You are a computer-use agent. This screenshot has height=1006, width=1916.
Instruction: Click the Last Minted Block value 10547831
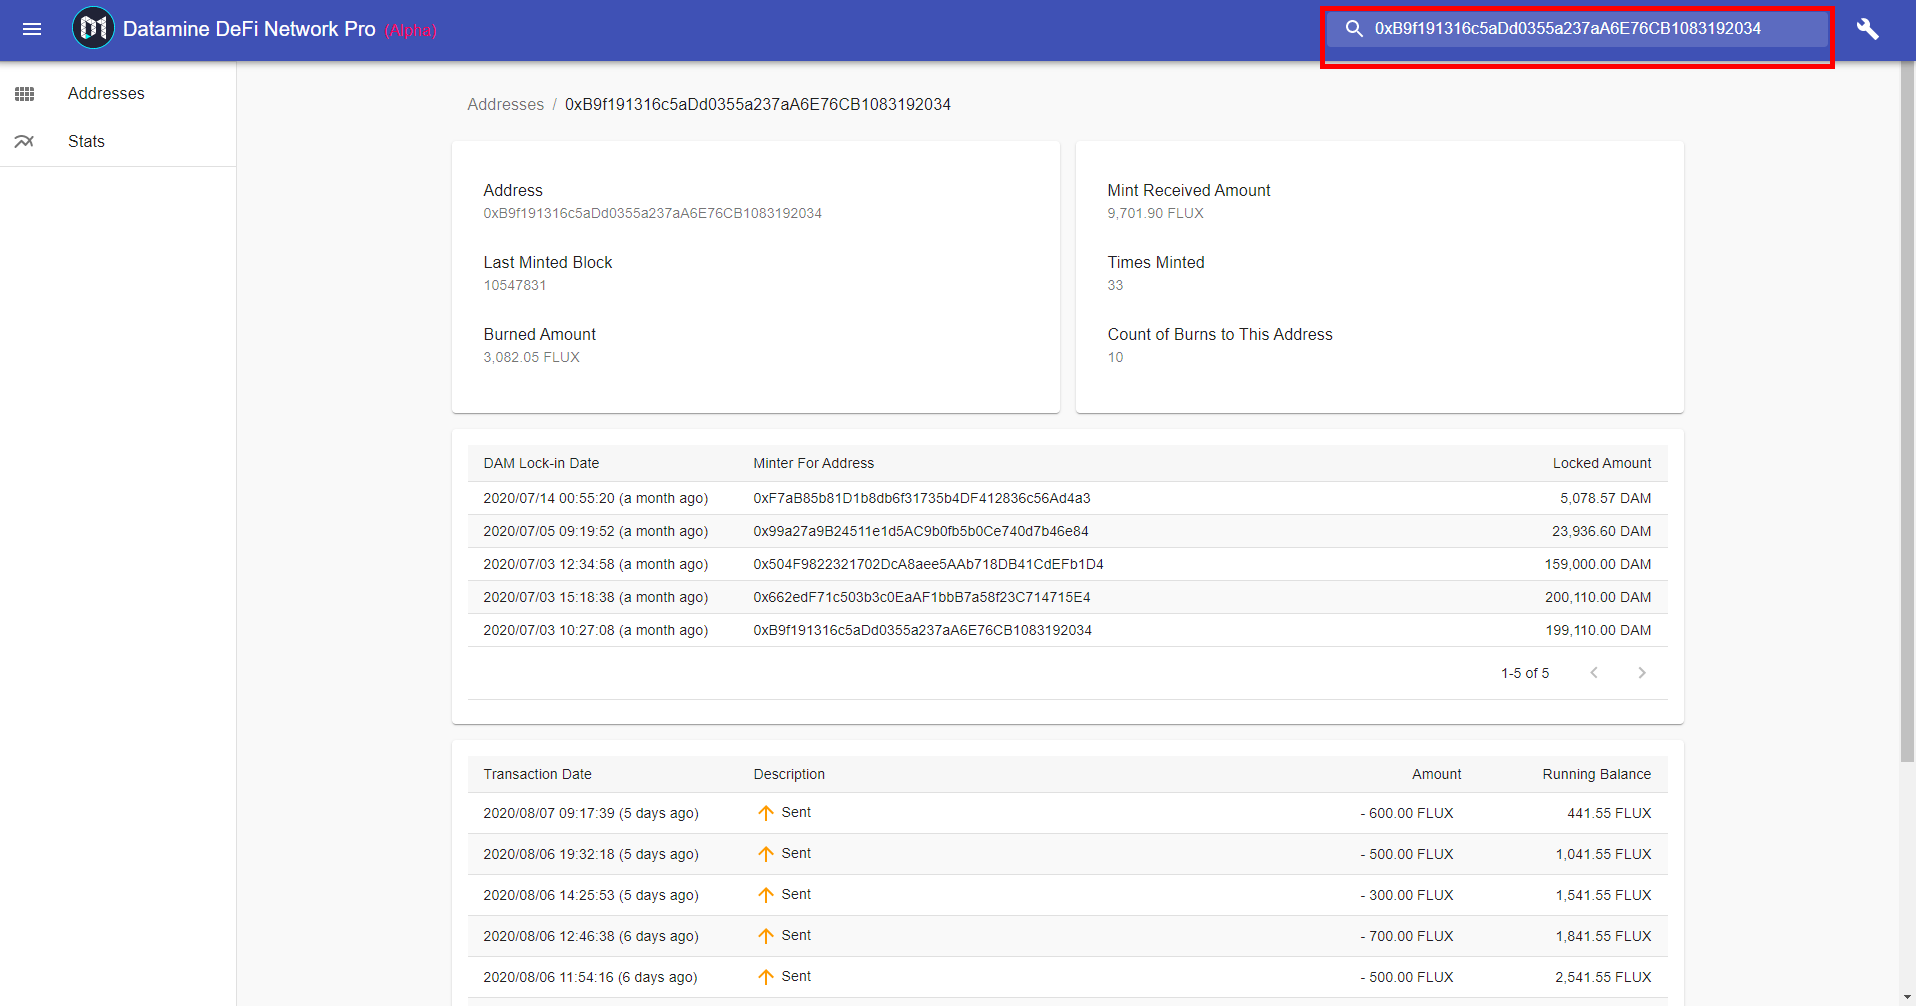coord(515,285)
